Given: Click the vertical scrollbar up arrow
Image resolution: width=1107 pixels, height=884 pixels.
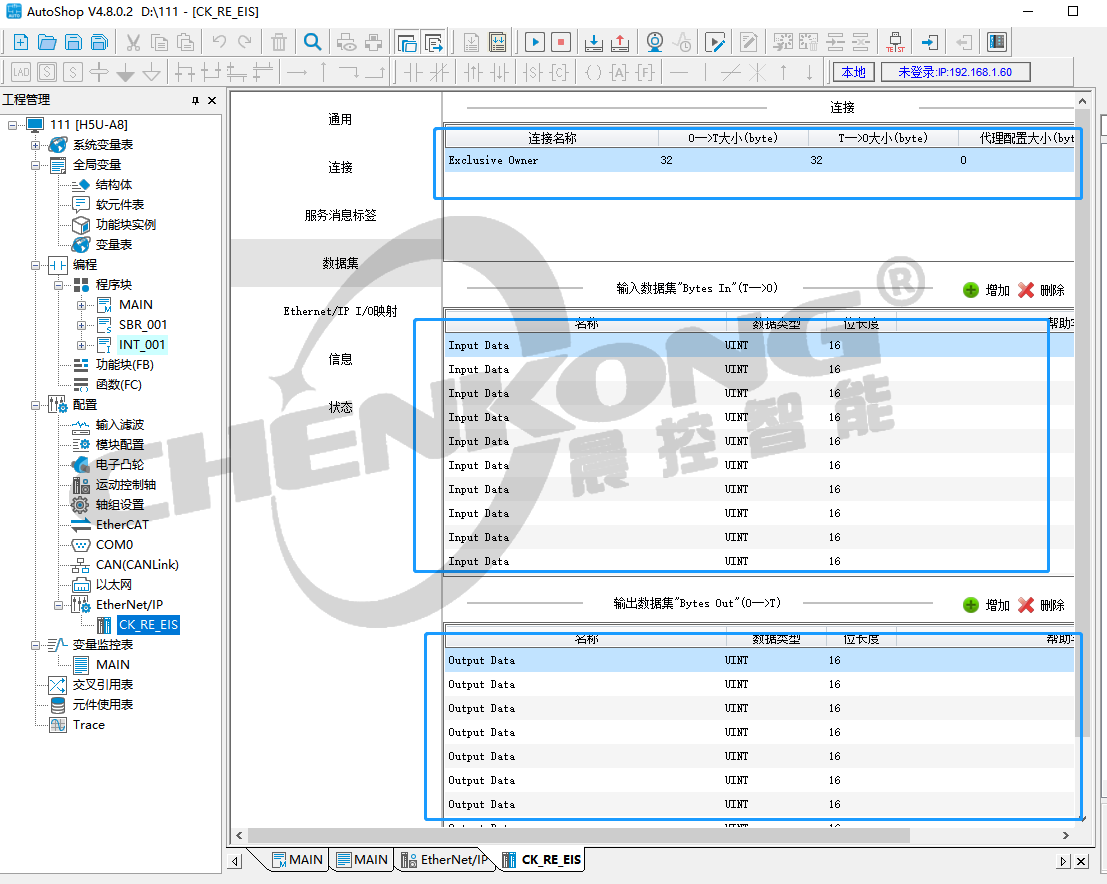Looking at the screenshot, I should coord(1082,102).
